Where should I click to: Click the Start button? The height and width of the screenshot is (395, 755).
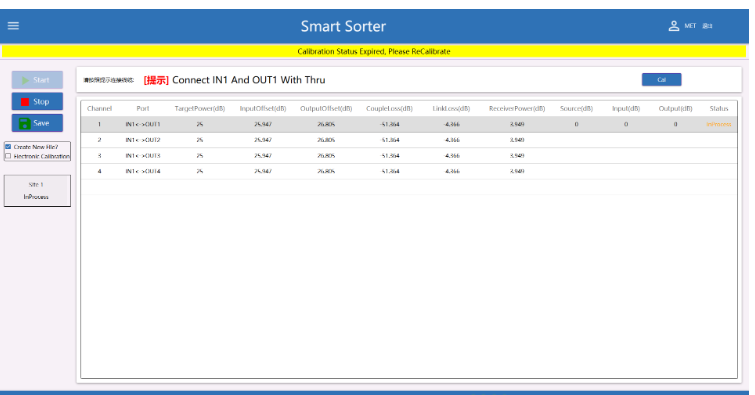pos(37,80)
